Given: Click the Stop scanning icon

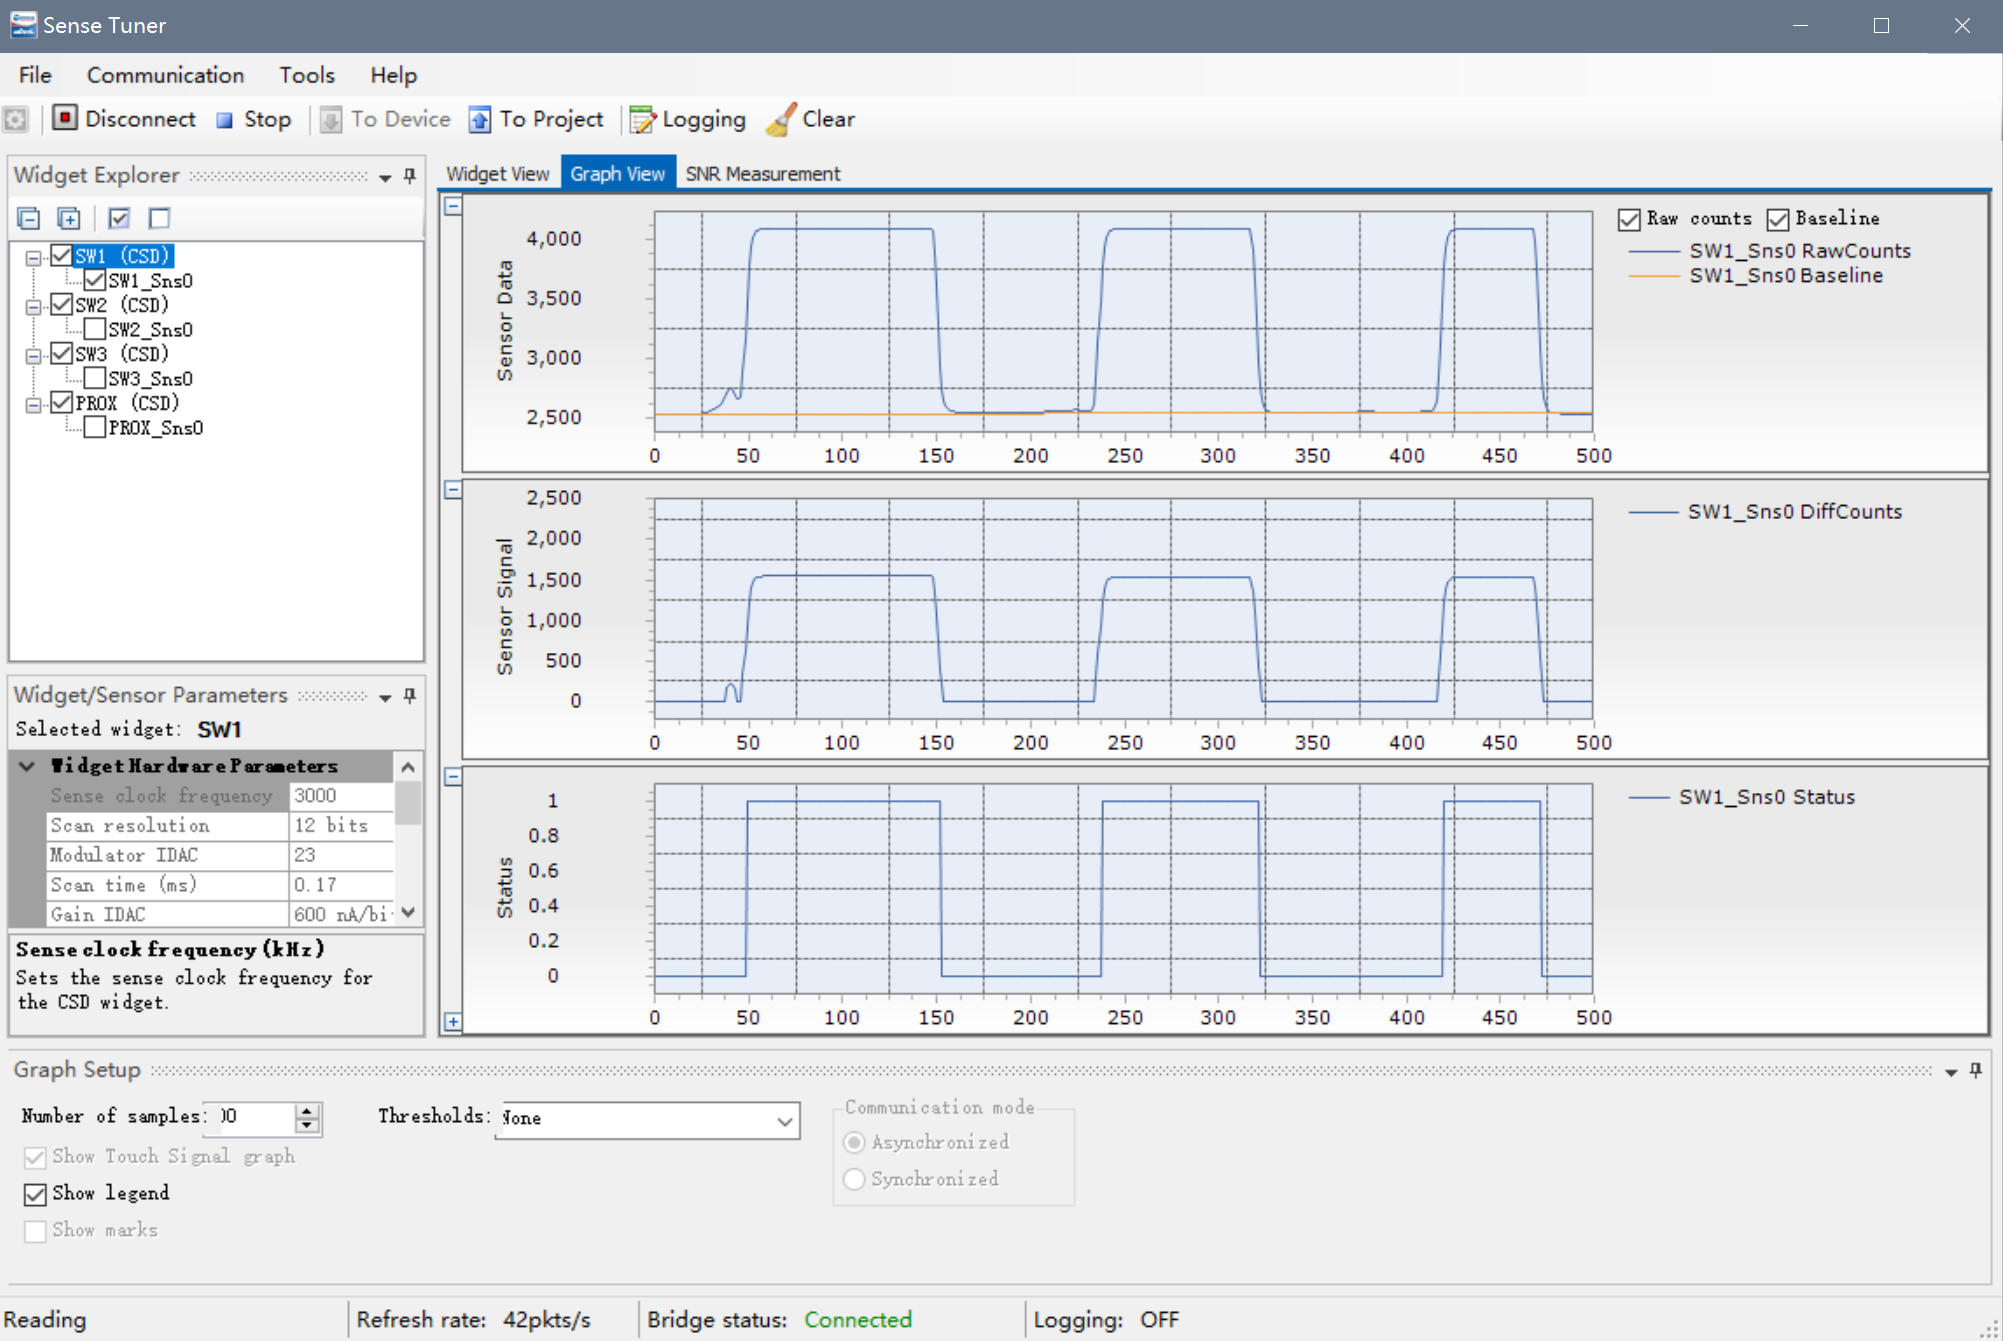Looking at the screenshot, I should pos(225,120).
